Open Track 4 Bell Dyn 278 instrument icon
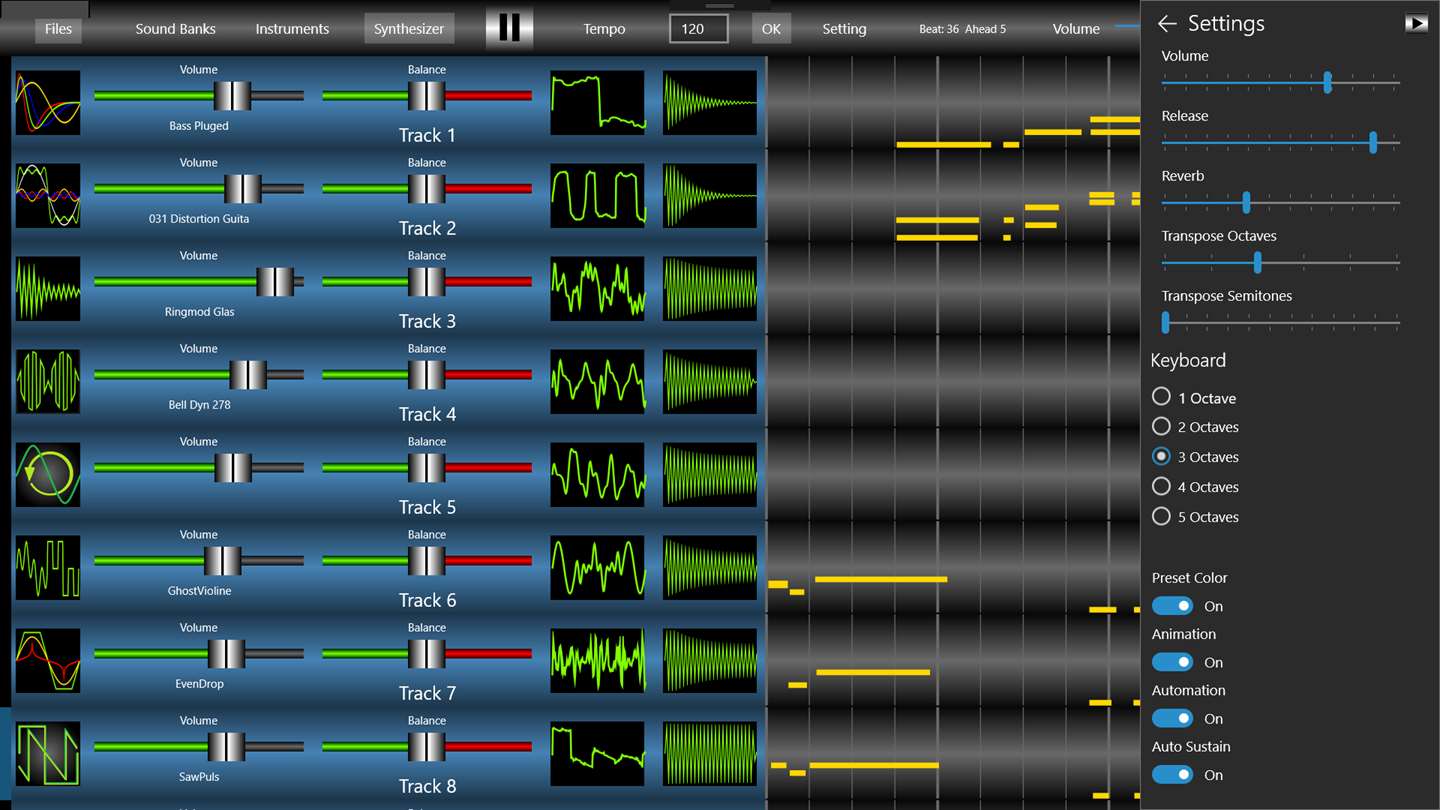Screen dimensions: 1440x810 point(48,381)
